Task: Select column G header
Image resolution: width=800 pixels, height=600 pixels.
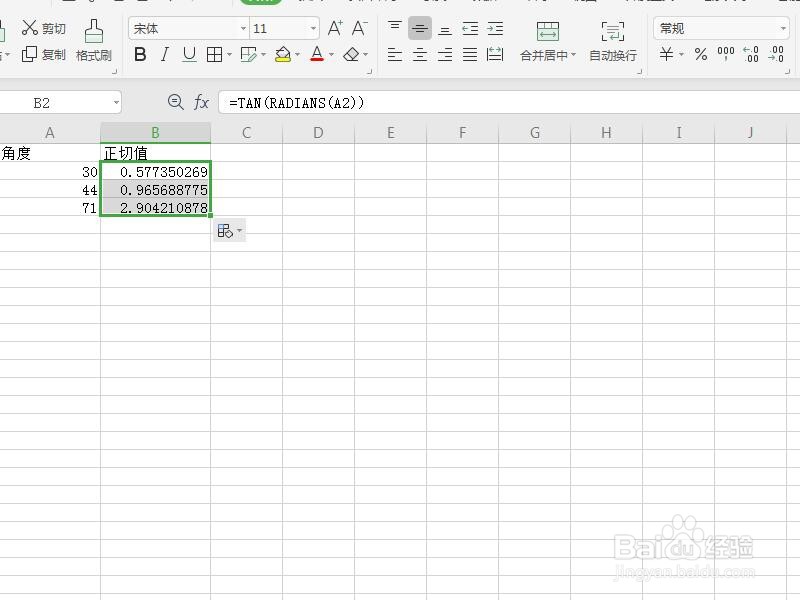Action: [x=535, y=133]
